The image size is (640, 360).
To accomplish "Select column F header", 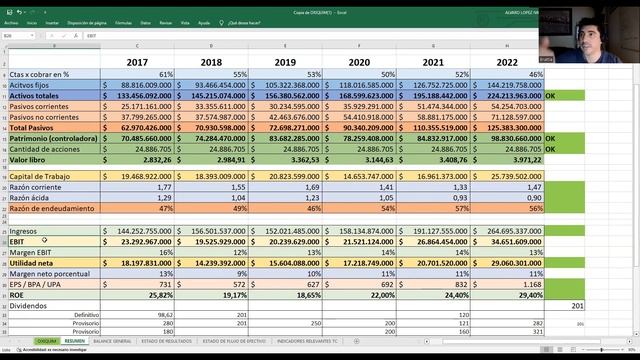I will click(x=359, y=46).
